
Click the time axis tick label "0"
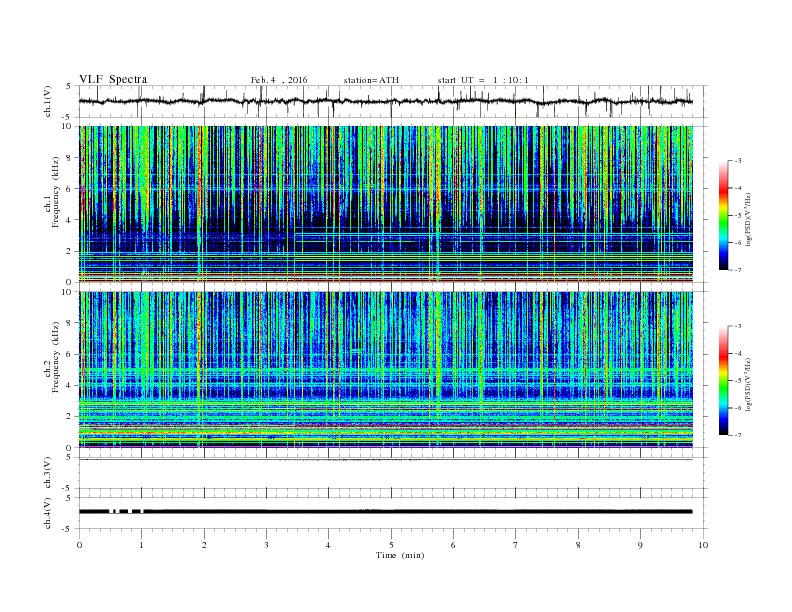(79, 545)
